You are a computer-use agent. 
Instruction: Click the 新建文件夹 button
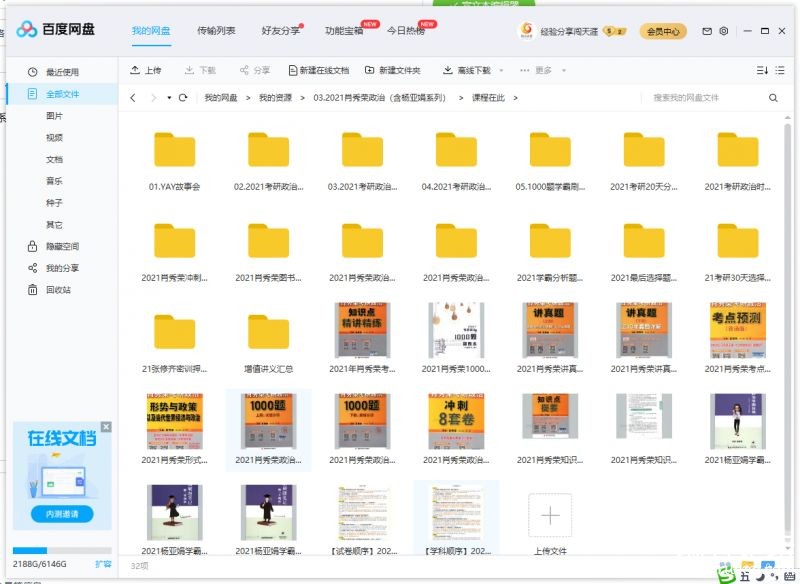tap(393, 70)
